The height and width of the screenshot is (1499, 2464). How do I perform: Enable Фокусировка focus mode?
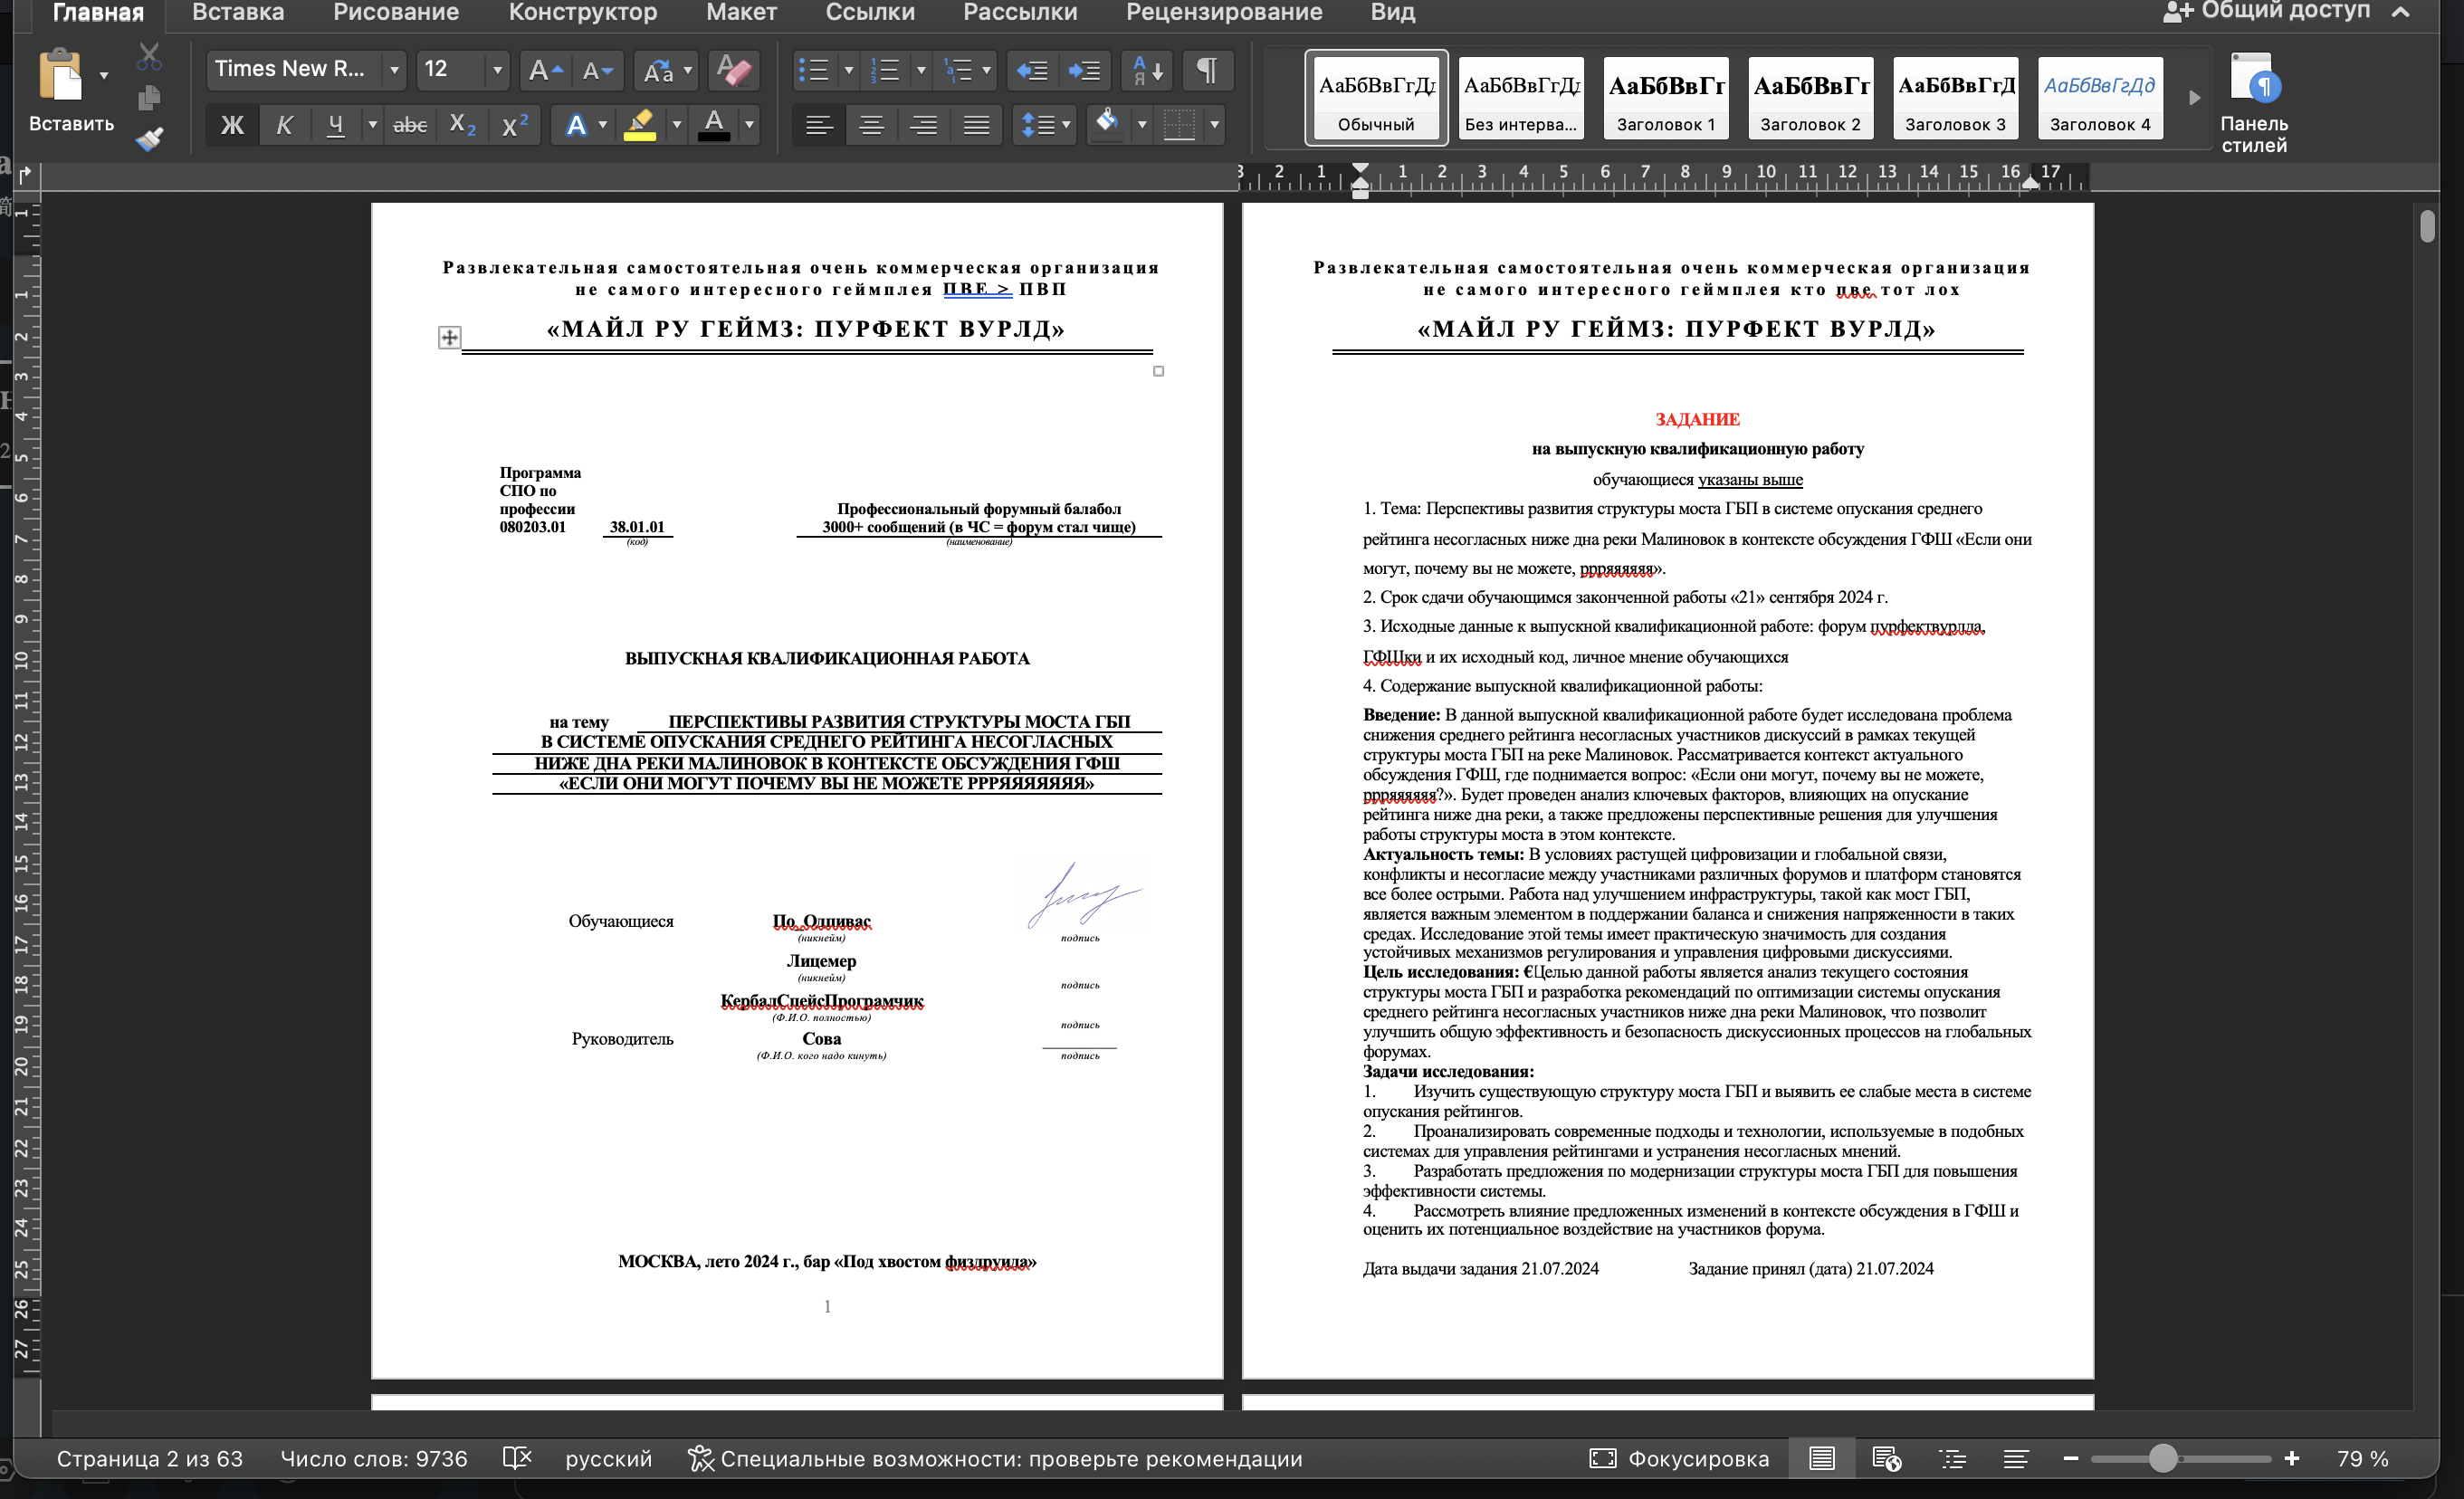tap(1679, 1458)
